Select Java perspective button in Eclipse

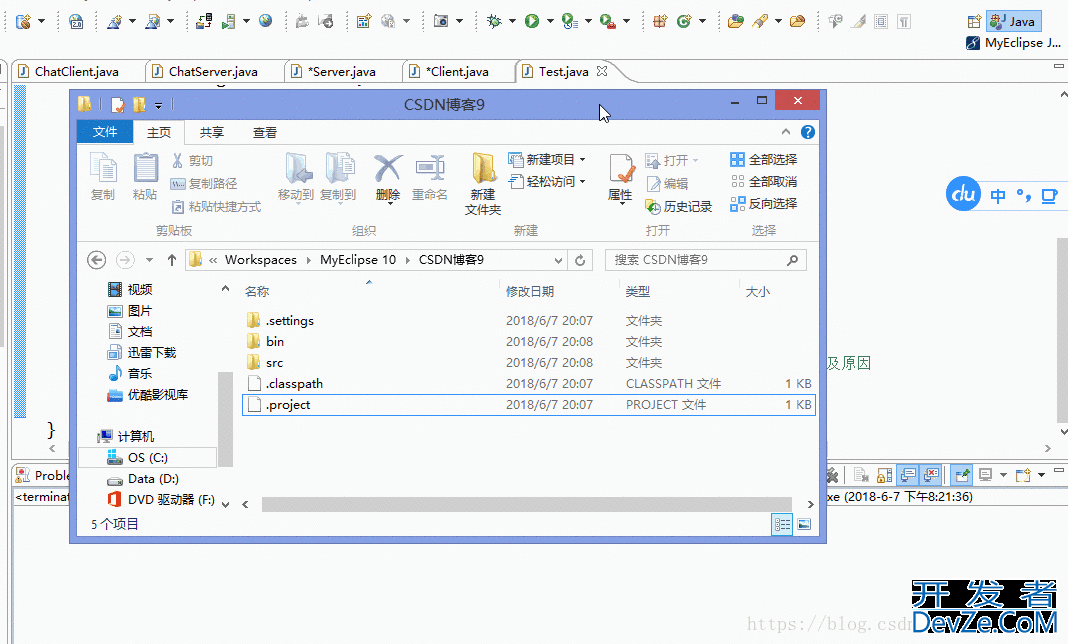[1014, 22]
